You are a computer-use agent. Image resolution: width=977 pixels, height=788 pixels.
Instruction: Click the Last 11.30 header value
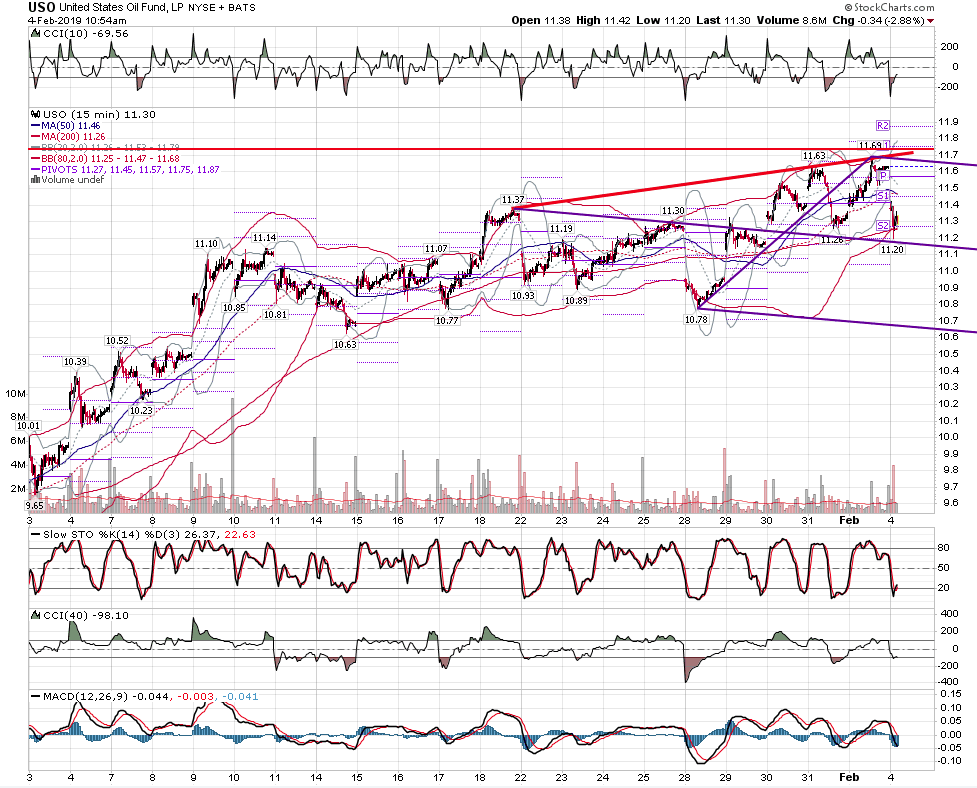coord(723,20)
